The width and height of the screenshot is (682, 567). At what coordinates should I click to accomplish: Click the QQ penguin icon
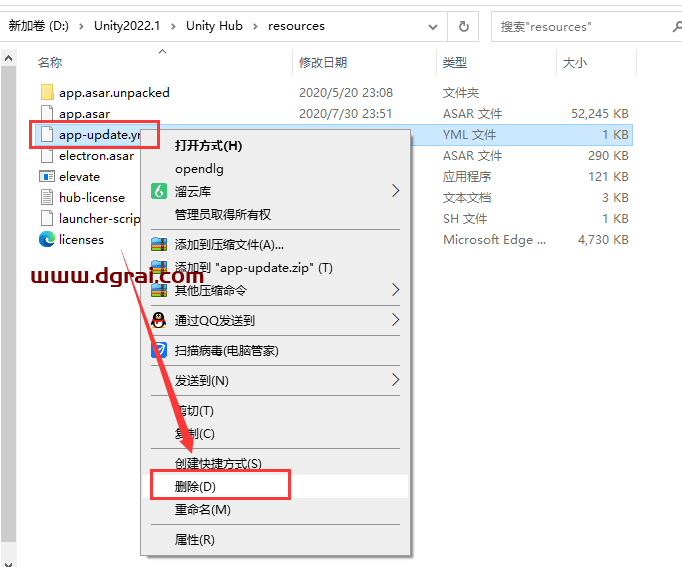(159, 320)
